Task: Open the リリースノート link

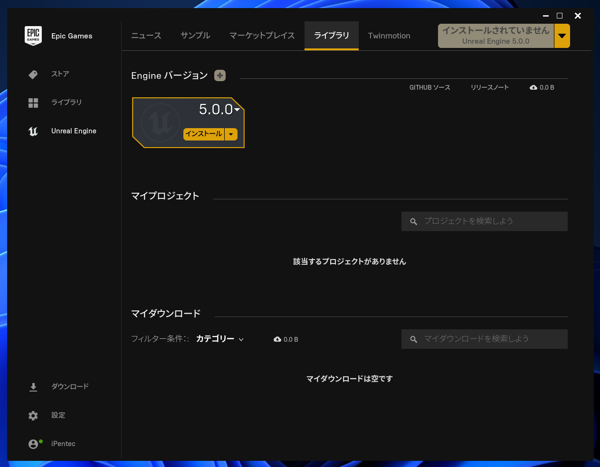Action: 490,88
